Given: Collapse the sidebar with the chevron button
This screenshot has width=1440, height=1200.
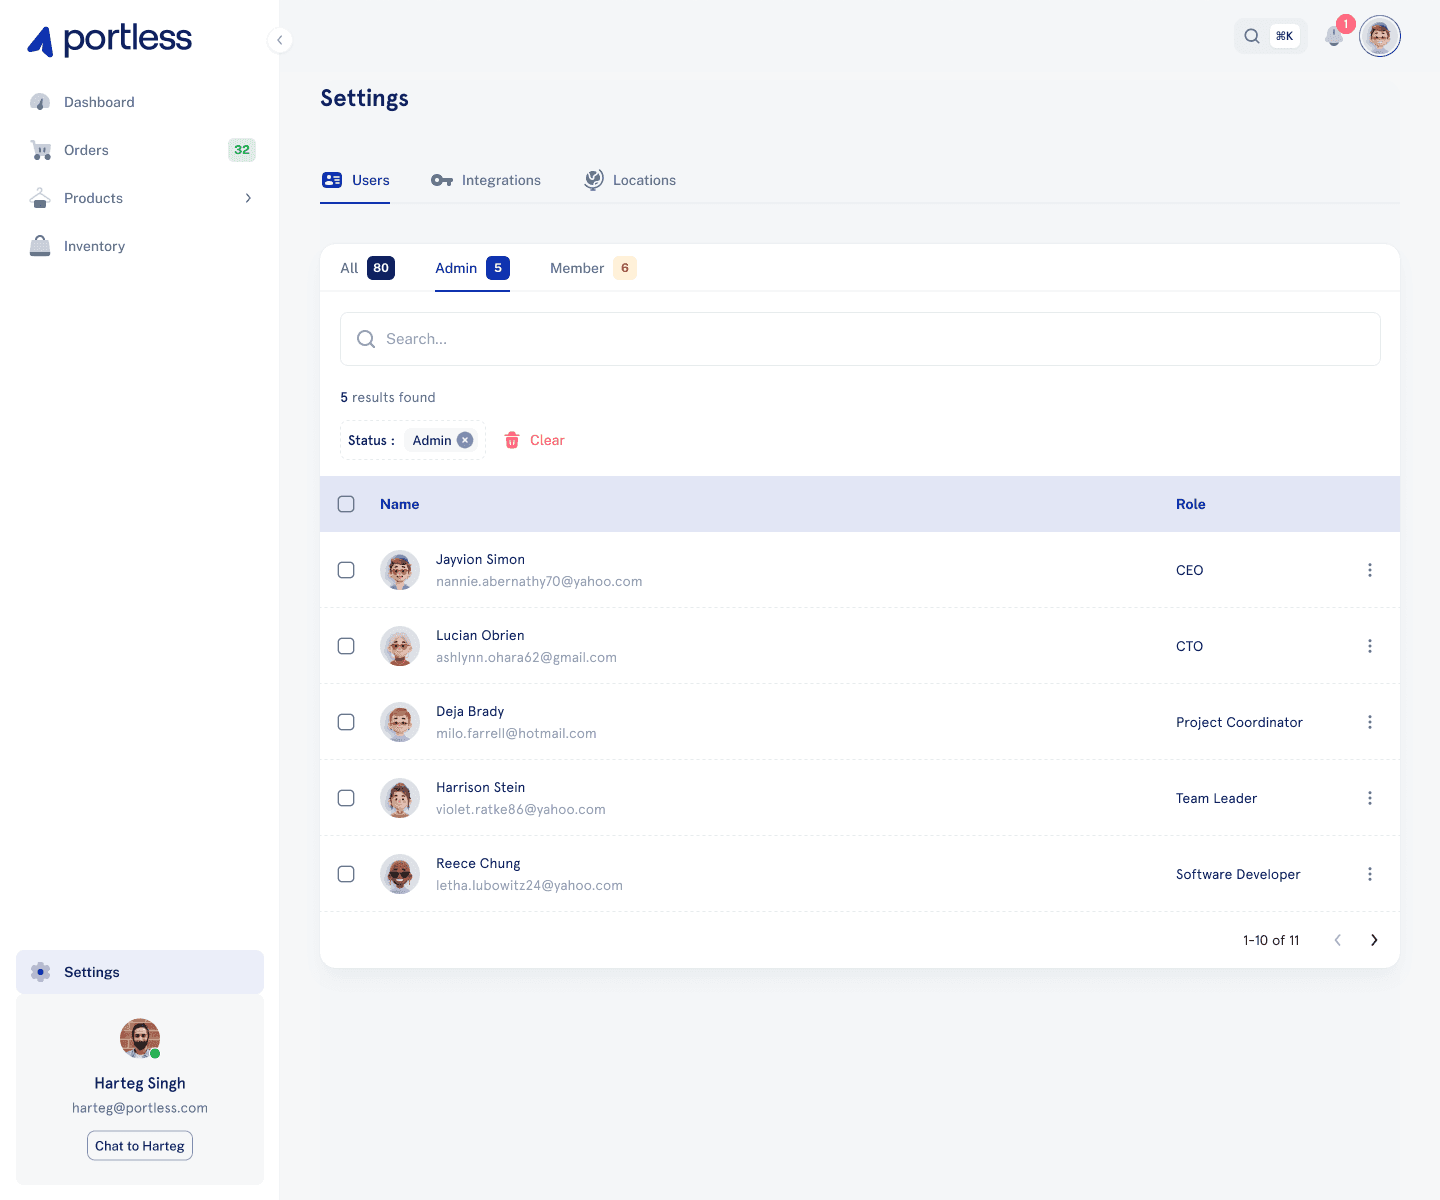Looking at the screenshot, I should 280,40.
